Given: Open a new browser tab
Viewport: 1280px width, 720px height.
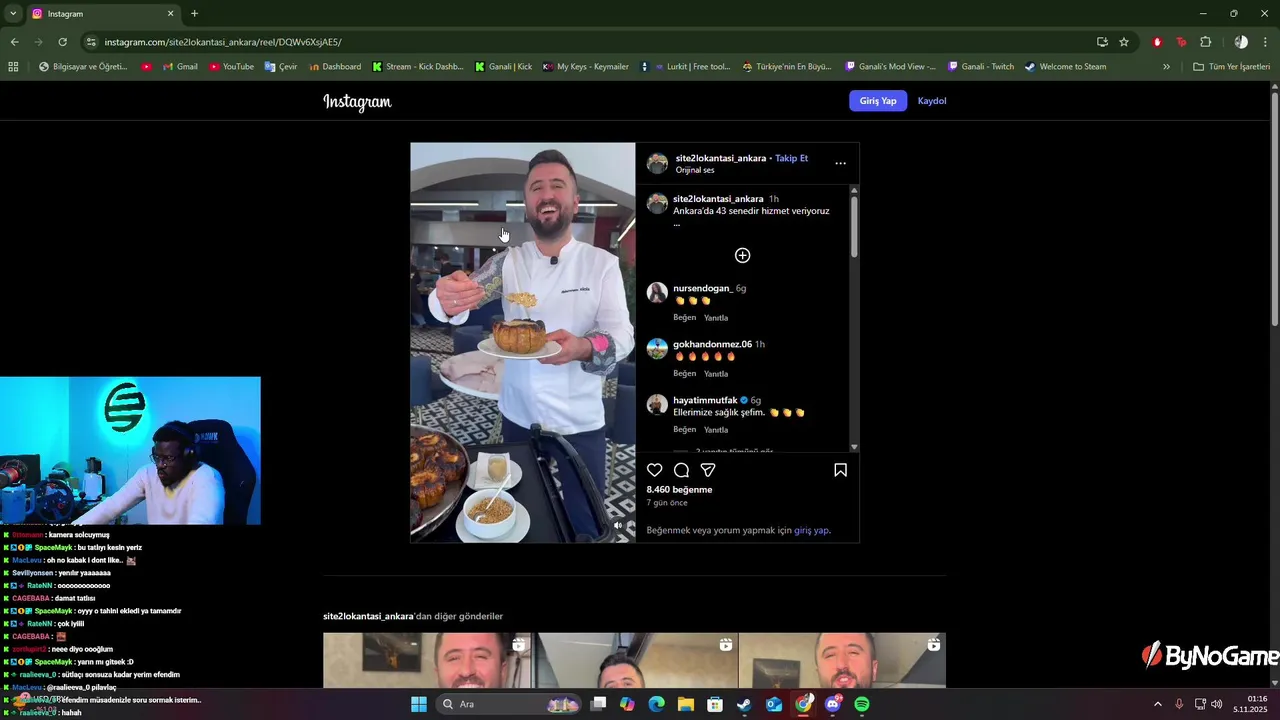Looking at the screenshot, I should coord(194,13).
